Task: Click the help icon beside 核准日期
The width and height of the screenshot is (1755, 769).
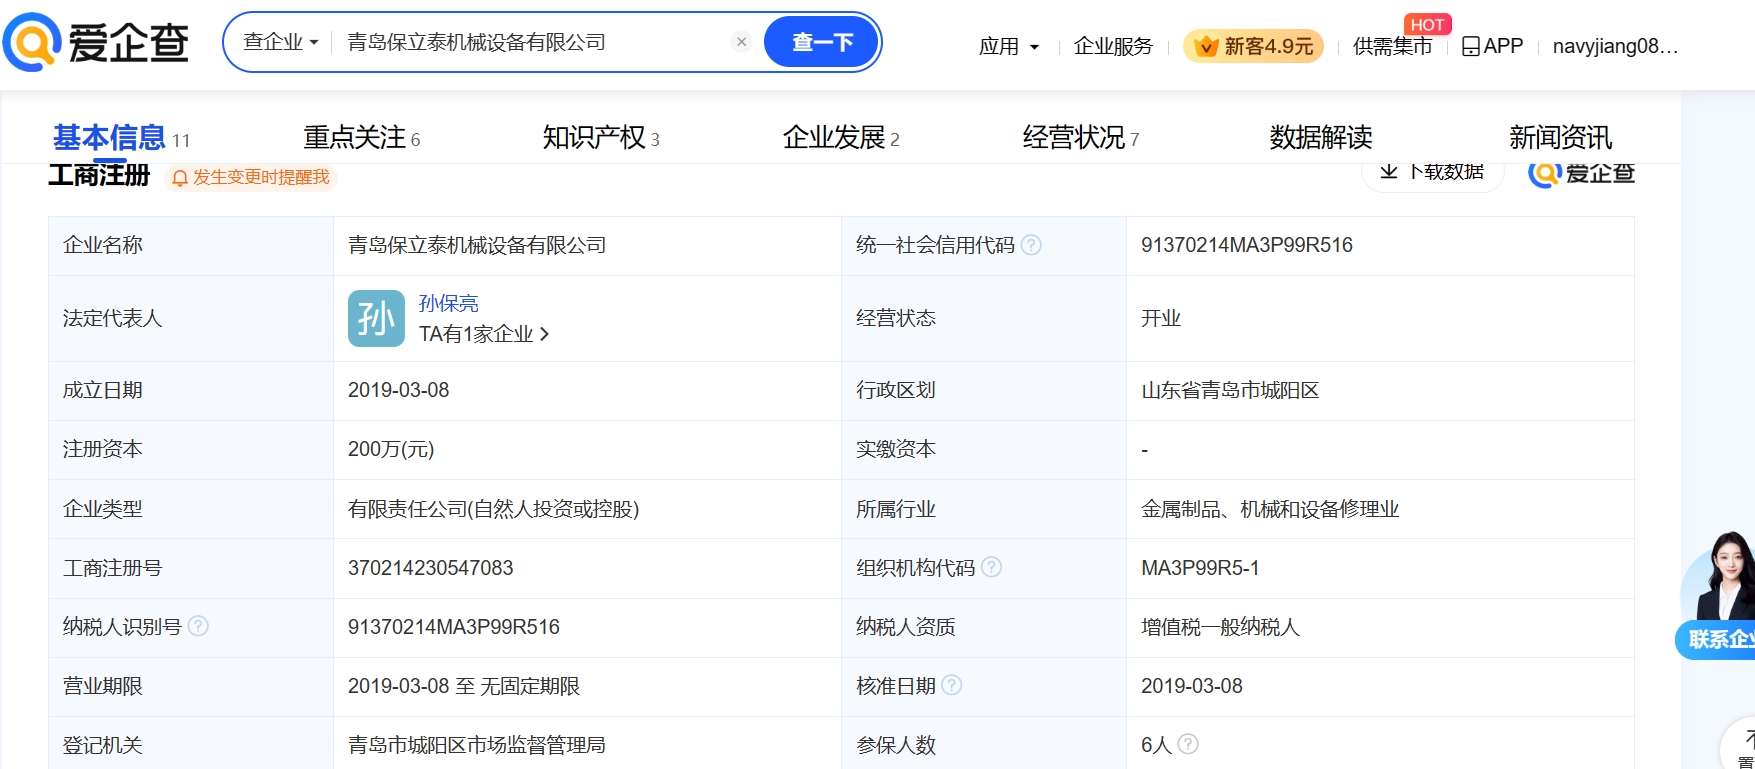Action: [952, 686]
